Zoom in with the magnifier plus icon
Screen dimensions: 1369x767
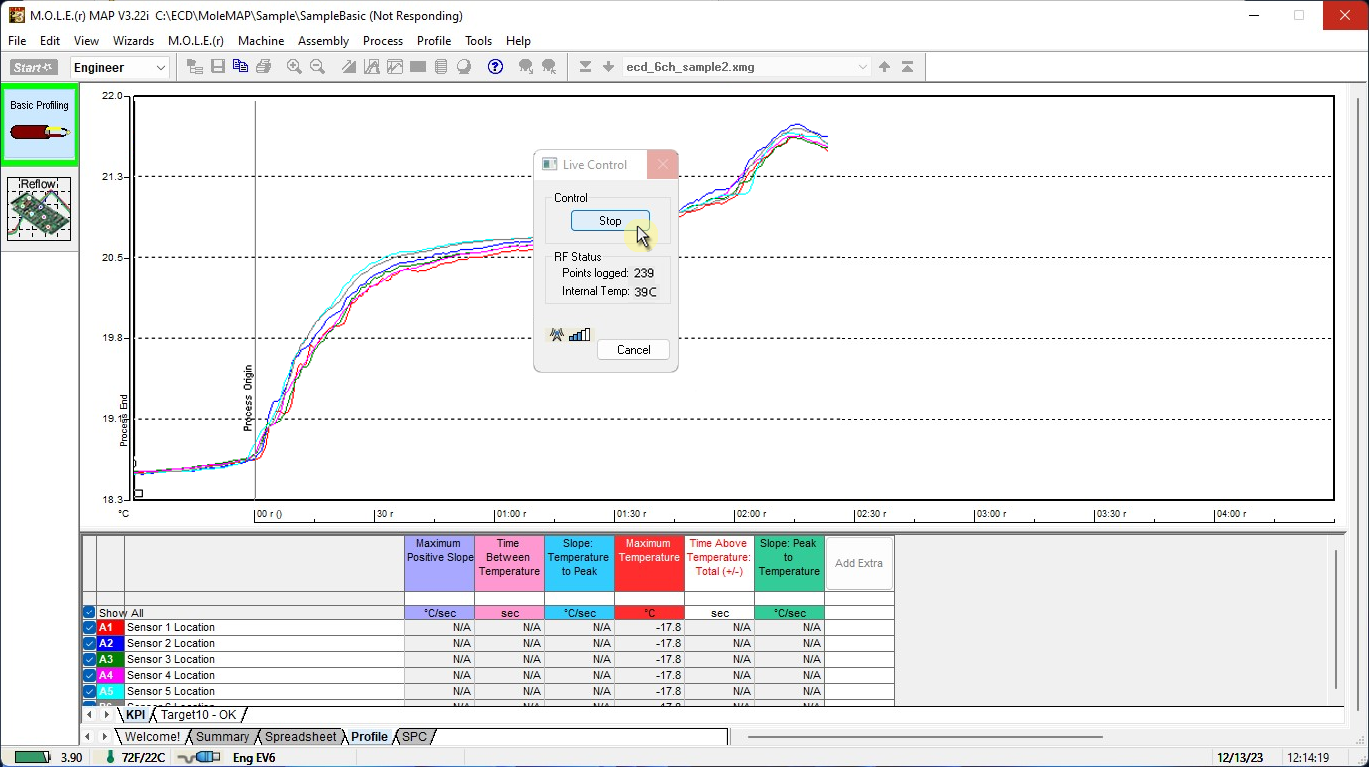click(294, 67)
